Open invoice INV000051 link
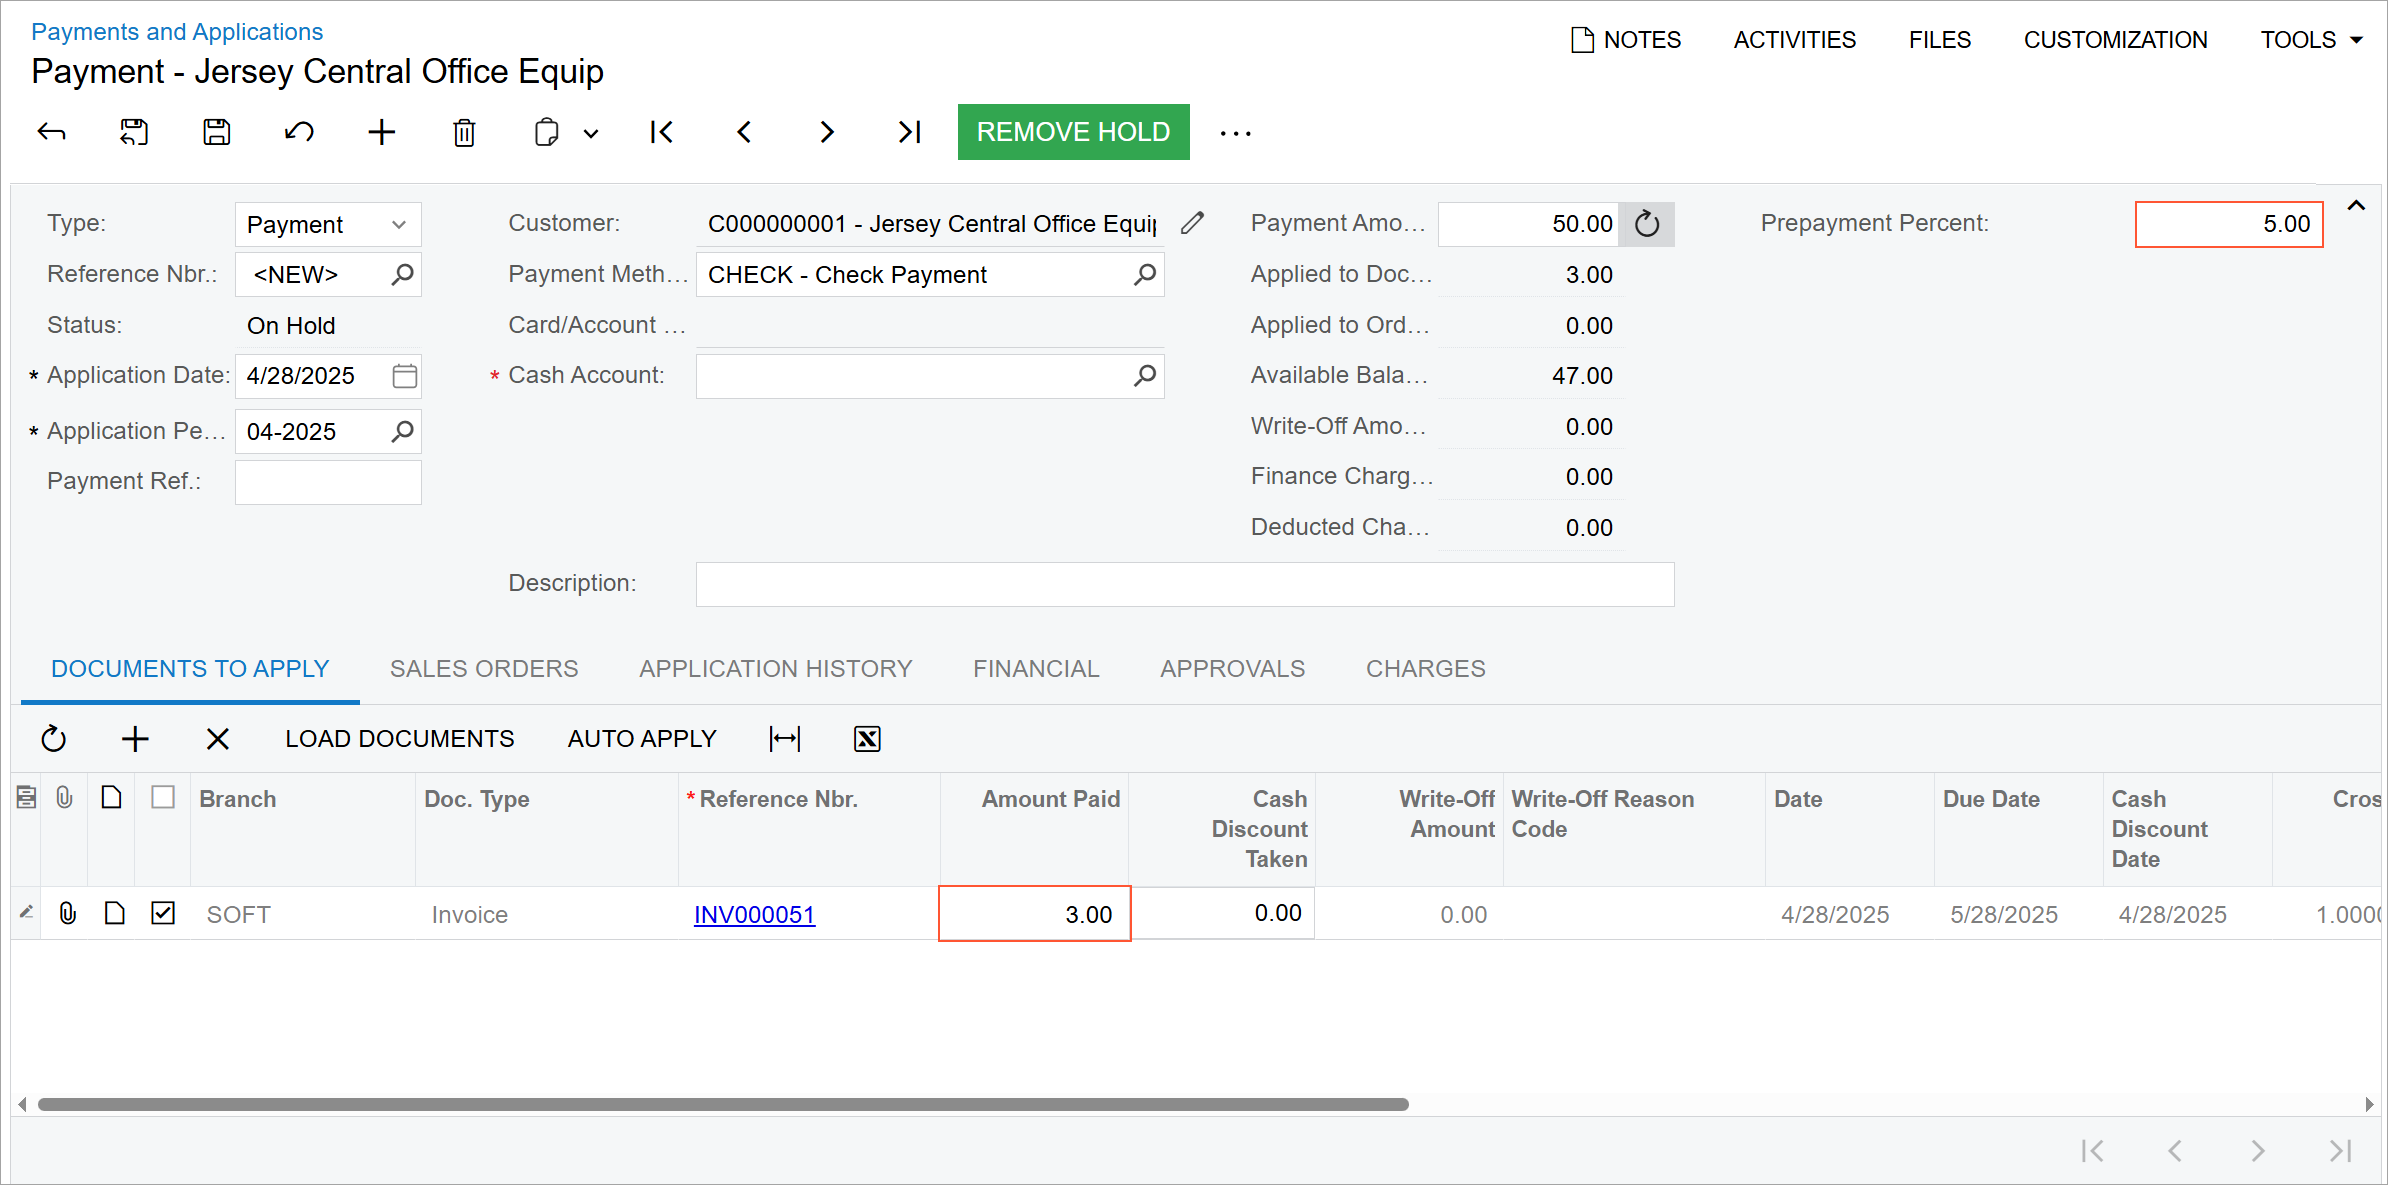2388x1185 pixels. point(754,915)
